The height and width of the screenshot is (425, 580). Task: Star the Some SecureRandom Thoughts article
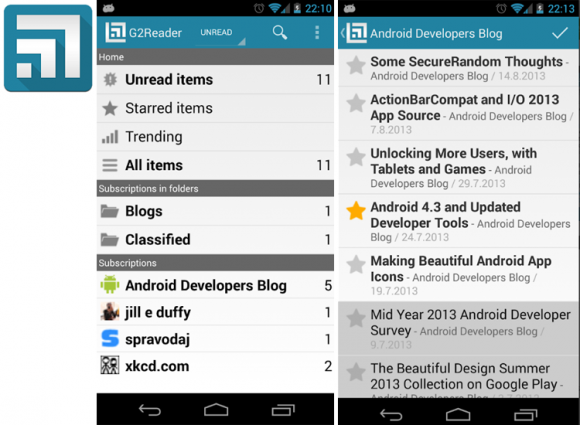click(356, 65)
